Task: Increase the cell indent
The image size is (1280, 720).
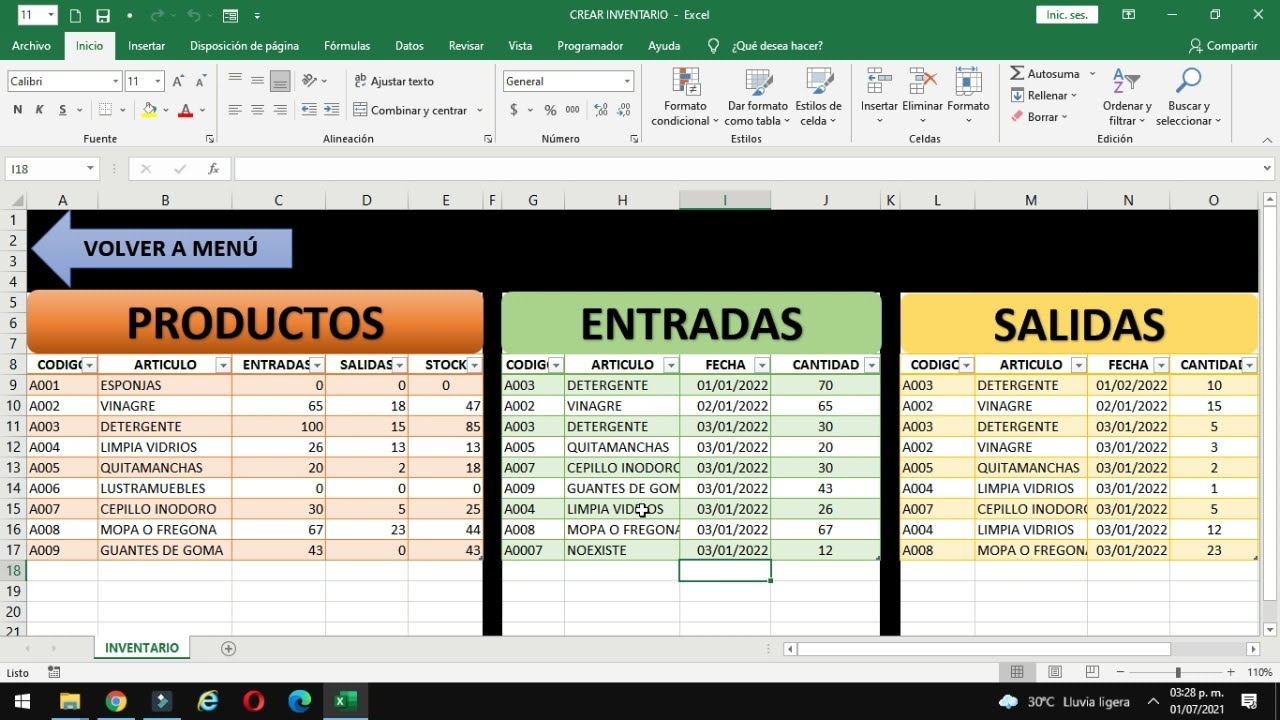Action: (x=331, y=110)
